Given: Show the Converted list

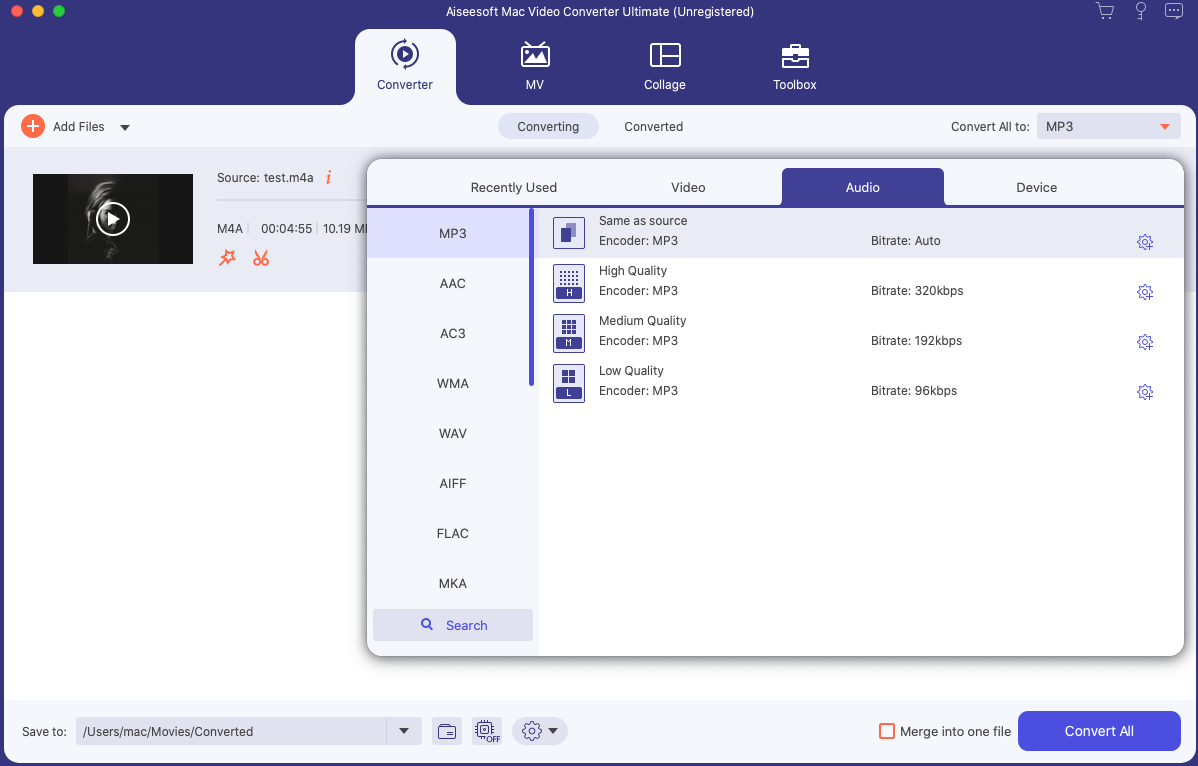Looking at the screenshot, I should coord(653,126).
